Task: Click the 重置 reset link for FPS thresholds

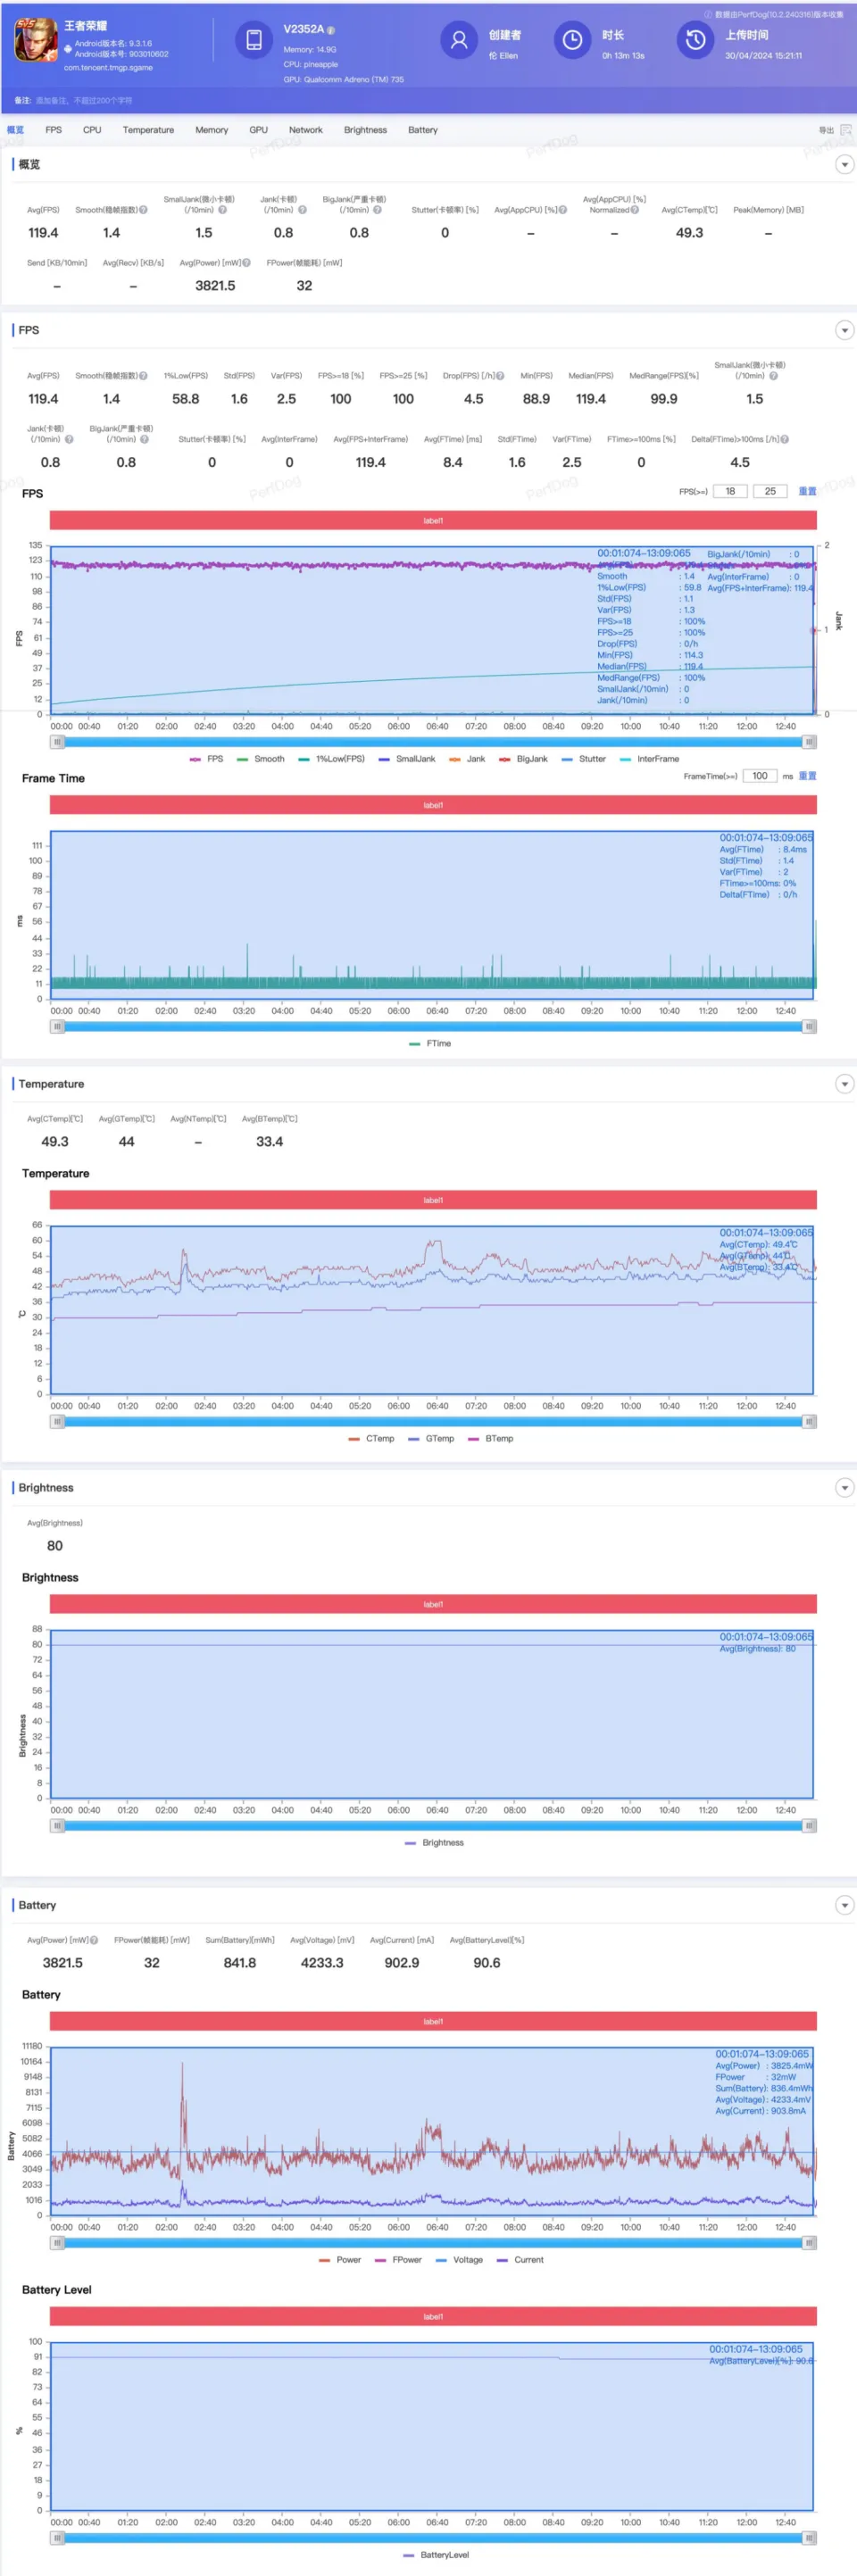Action: point(807,491)
